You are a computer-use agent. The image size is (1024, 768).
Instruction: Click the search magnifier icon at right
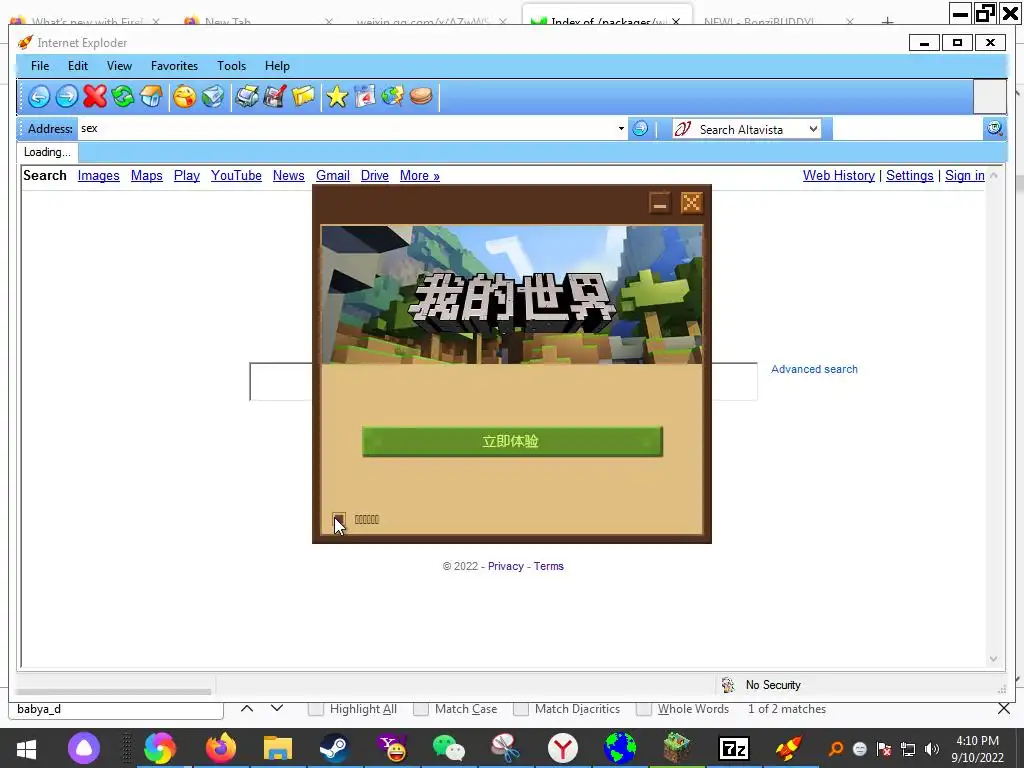tap(994, 129)
